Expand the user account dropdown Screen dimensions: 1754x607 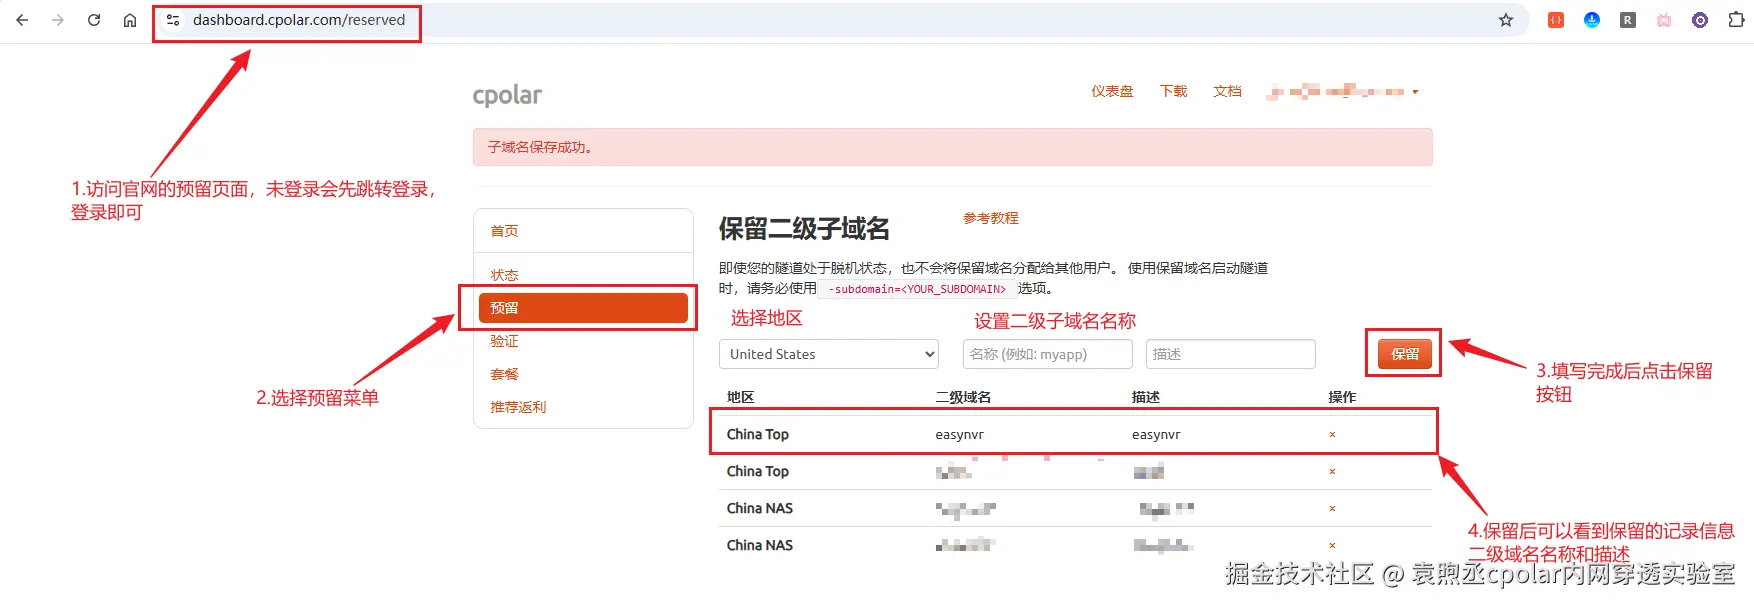coord(1343,91)
